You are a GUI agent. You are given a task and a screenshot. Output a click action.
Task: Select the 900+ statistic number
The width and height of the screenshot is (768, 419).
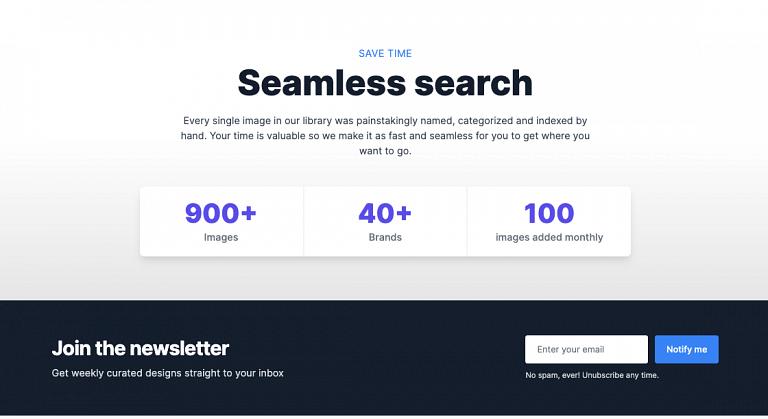221,213
